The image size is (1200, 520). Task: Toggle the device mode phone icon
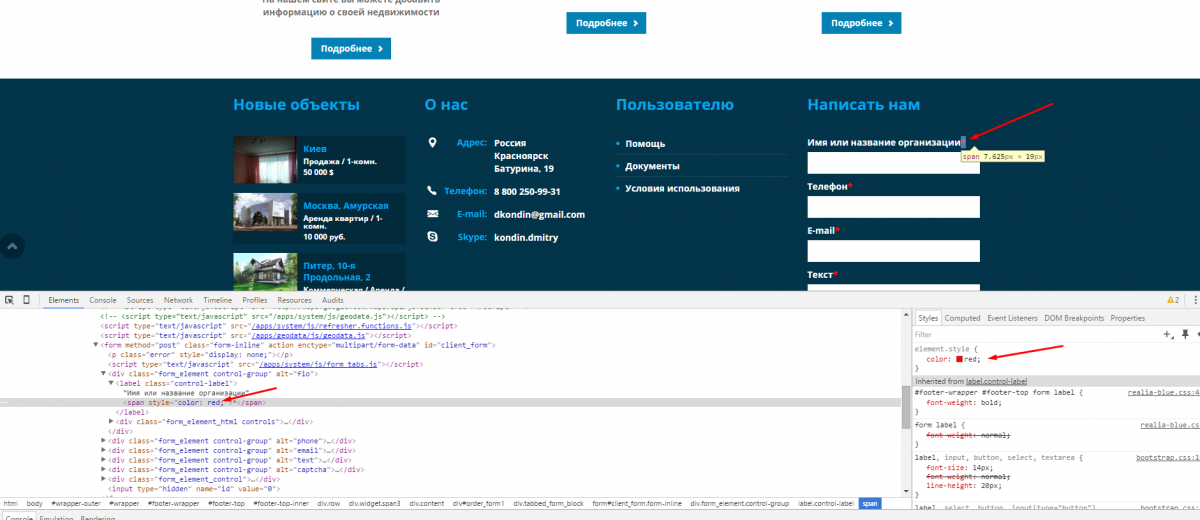click(26, 300)
